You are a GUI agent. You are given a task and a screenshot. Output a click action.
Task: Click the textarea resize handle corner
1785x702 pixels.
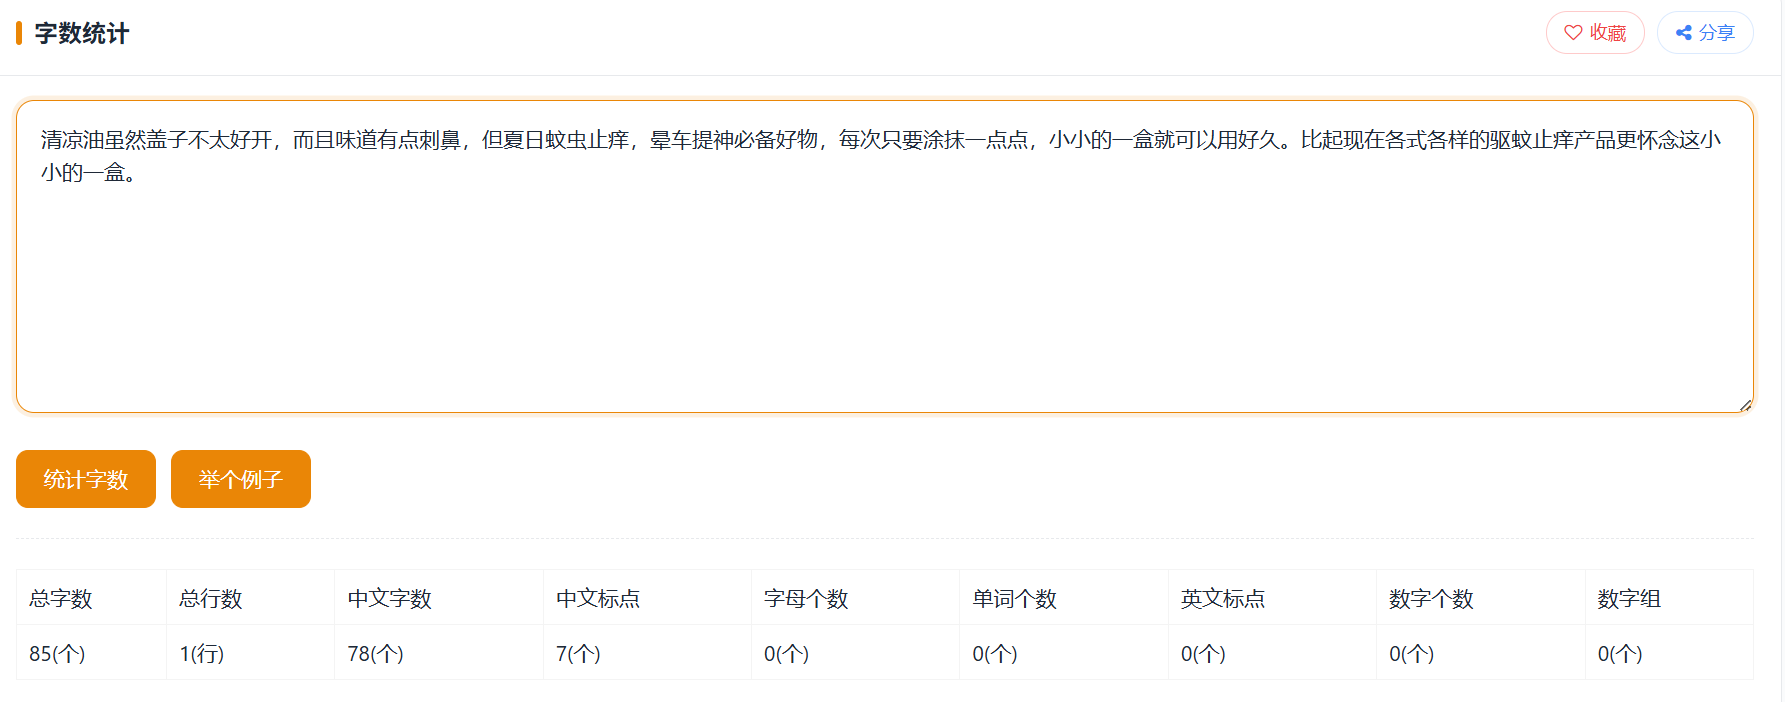[x=1745, y=404]
